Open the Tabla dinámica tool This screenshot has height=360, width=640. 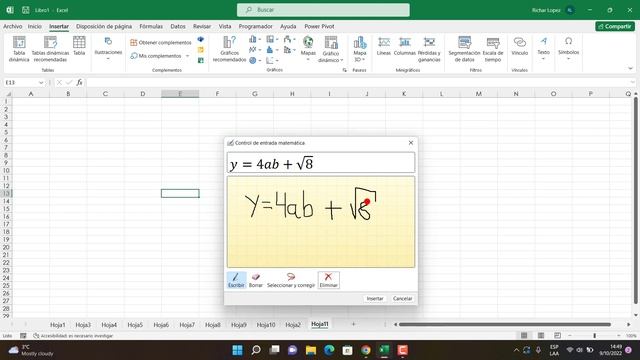click(x=19, y=49)
